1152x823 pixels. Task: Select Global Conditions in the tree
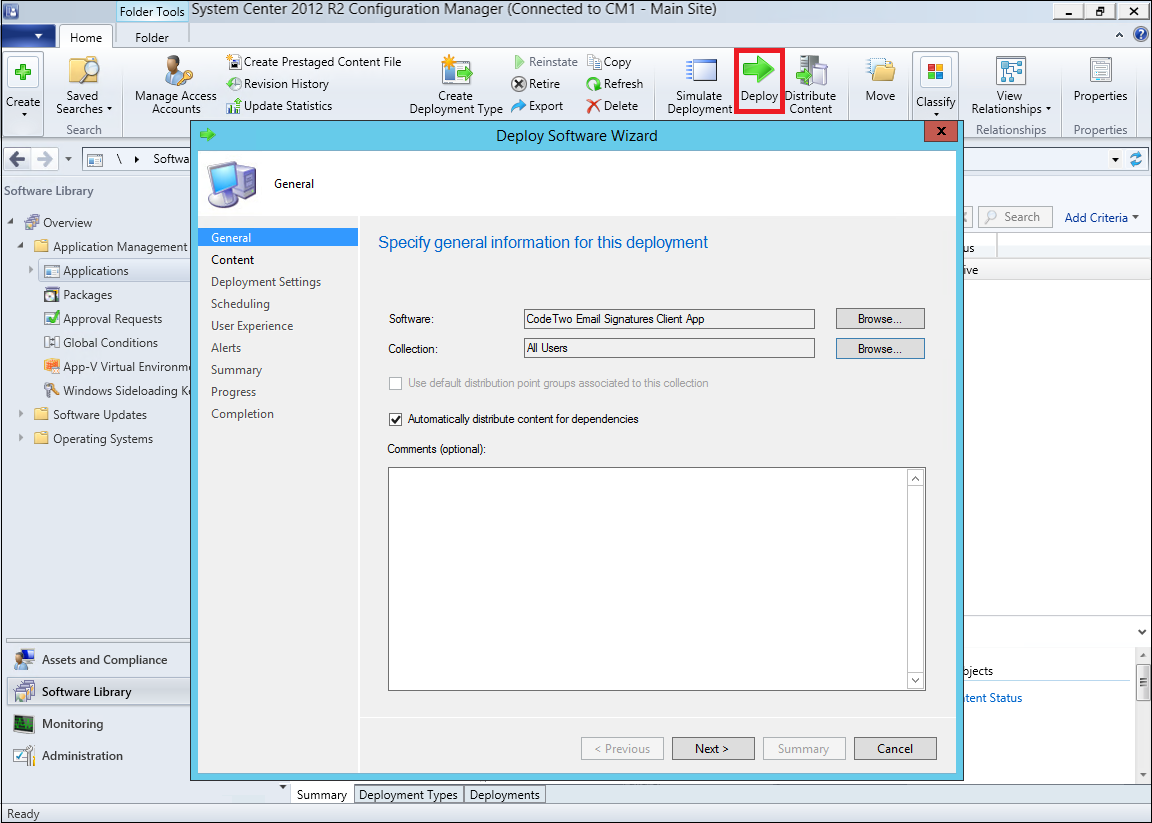pyautogui.click(x=110, y=342)
